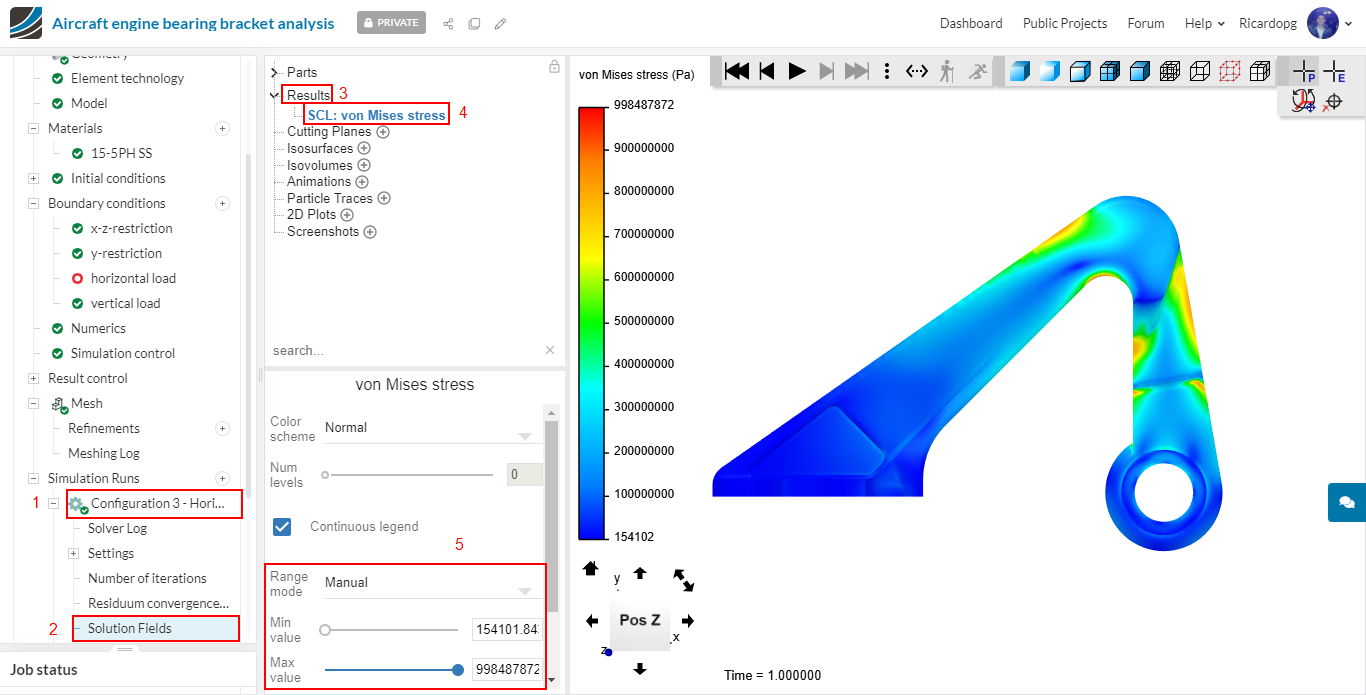Image resolution: width=1366 pixels, height=695 pixels.
Task: Select the slow walking speed icon
Action: [x=946, y=71]
